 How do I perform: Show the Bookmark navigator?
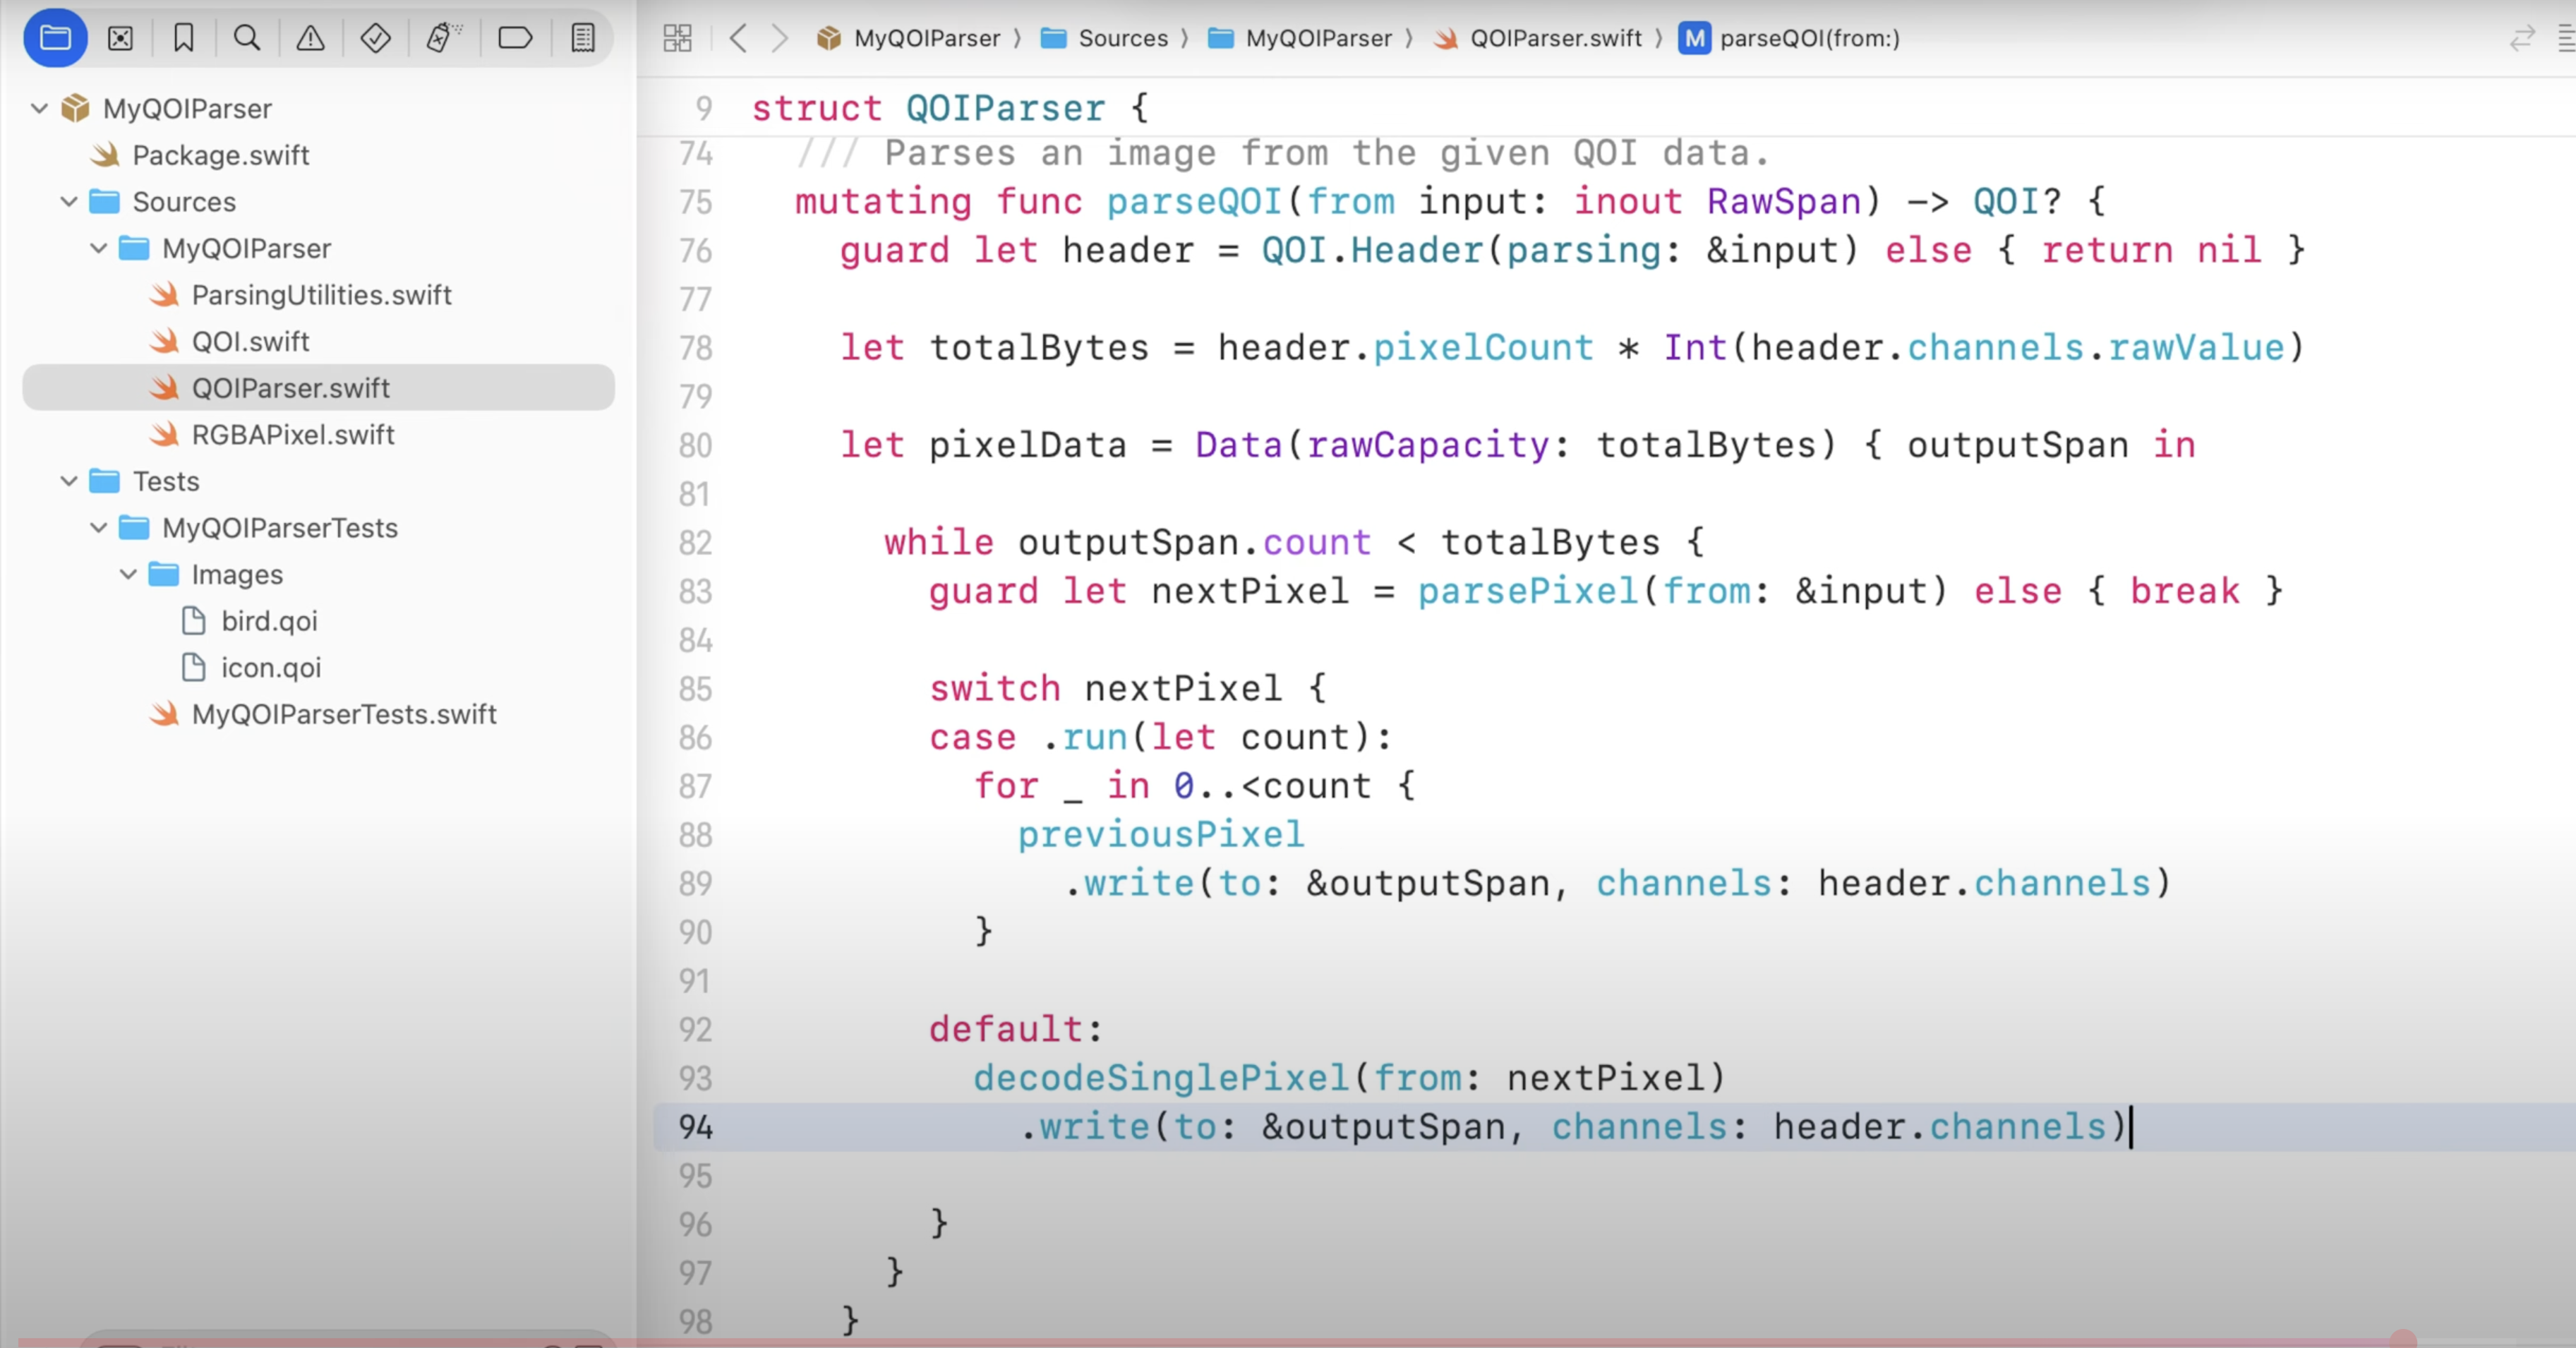(x=183, y=38)
